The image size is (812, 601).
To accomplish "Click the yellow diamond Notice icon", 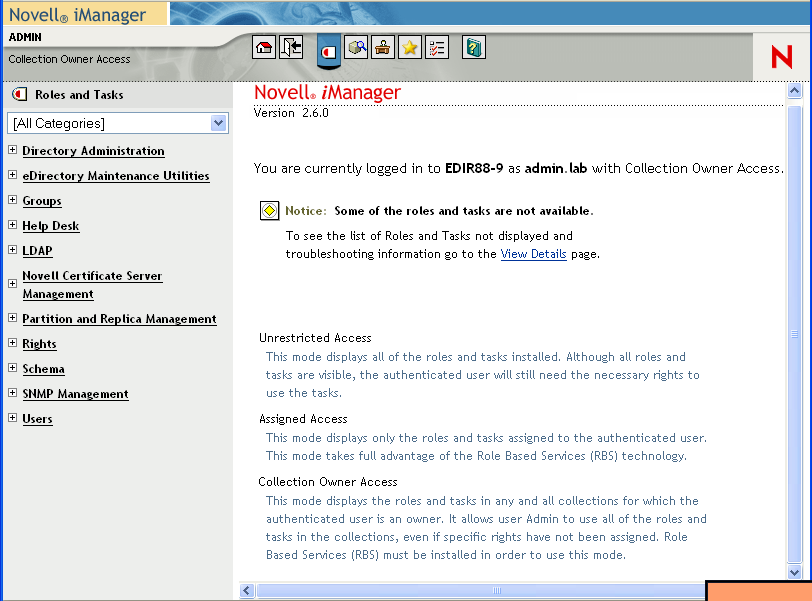I will coord(269,211).
